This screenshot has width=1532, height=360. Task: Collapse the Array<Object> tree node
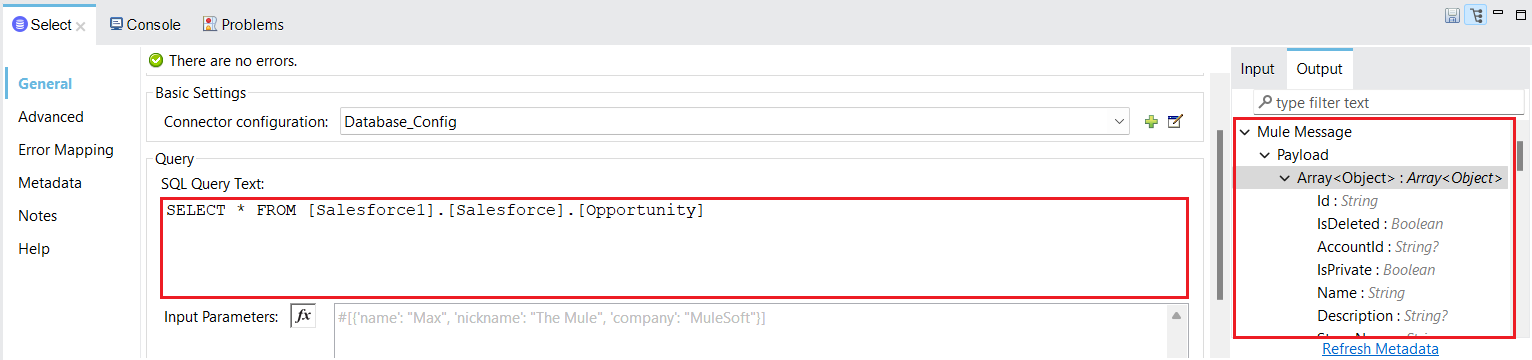click(x=1285, y=178)
